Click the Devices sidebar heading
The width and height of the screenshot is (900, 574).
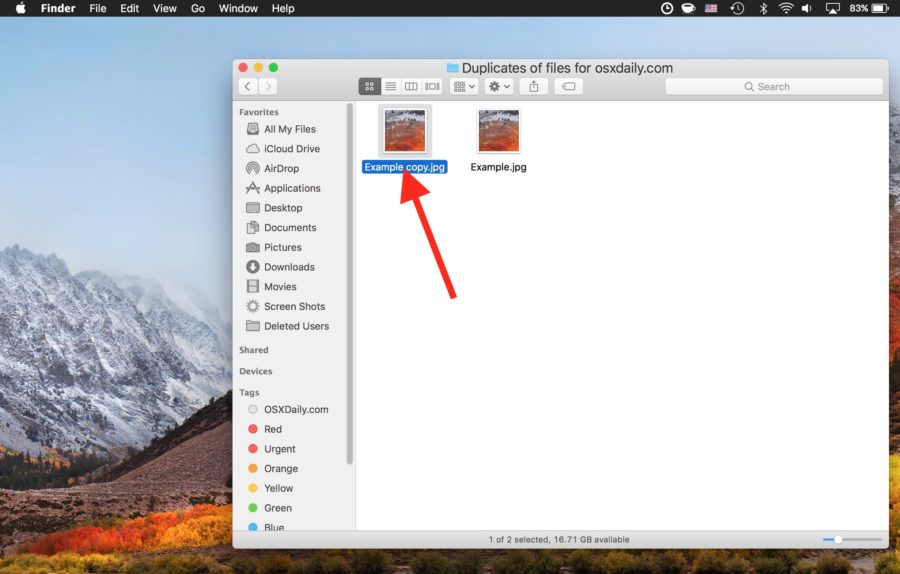pos(255,371)
